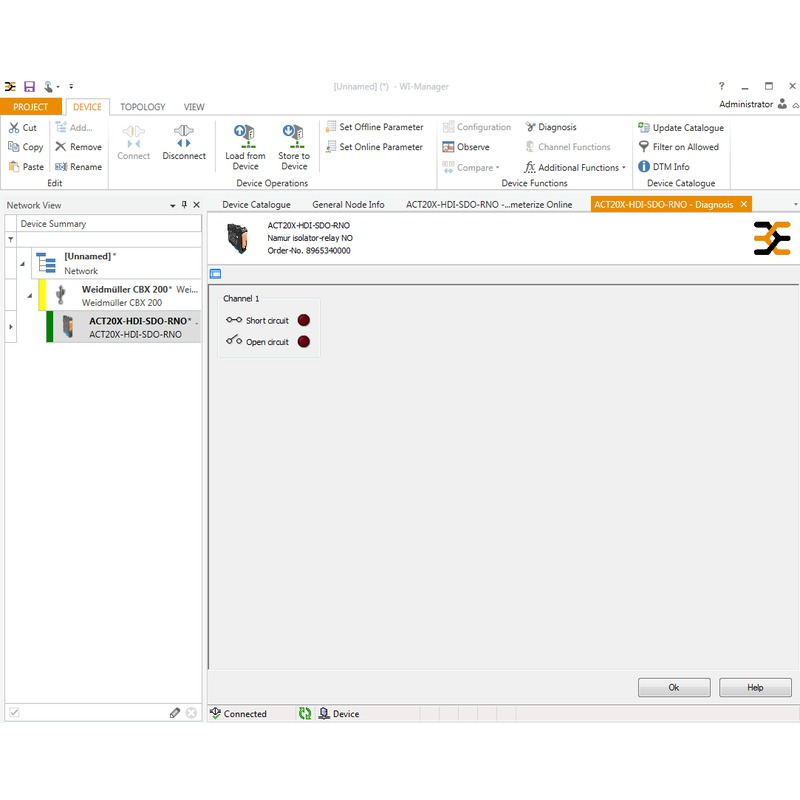Click Set Offline Parameter
800x800 pixels.
[x=375, y=127]
